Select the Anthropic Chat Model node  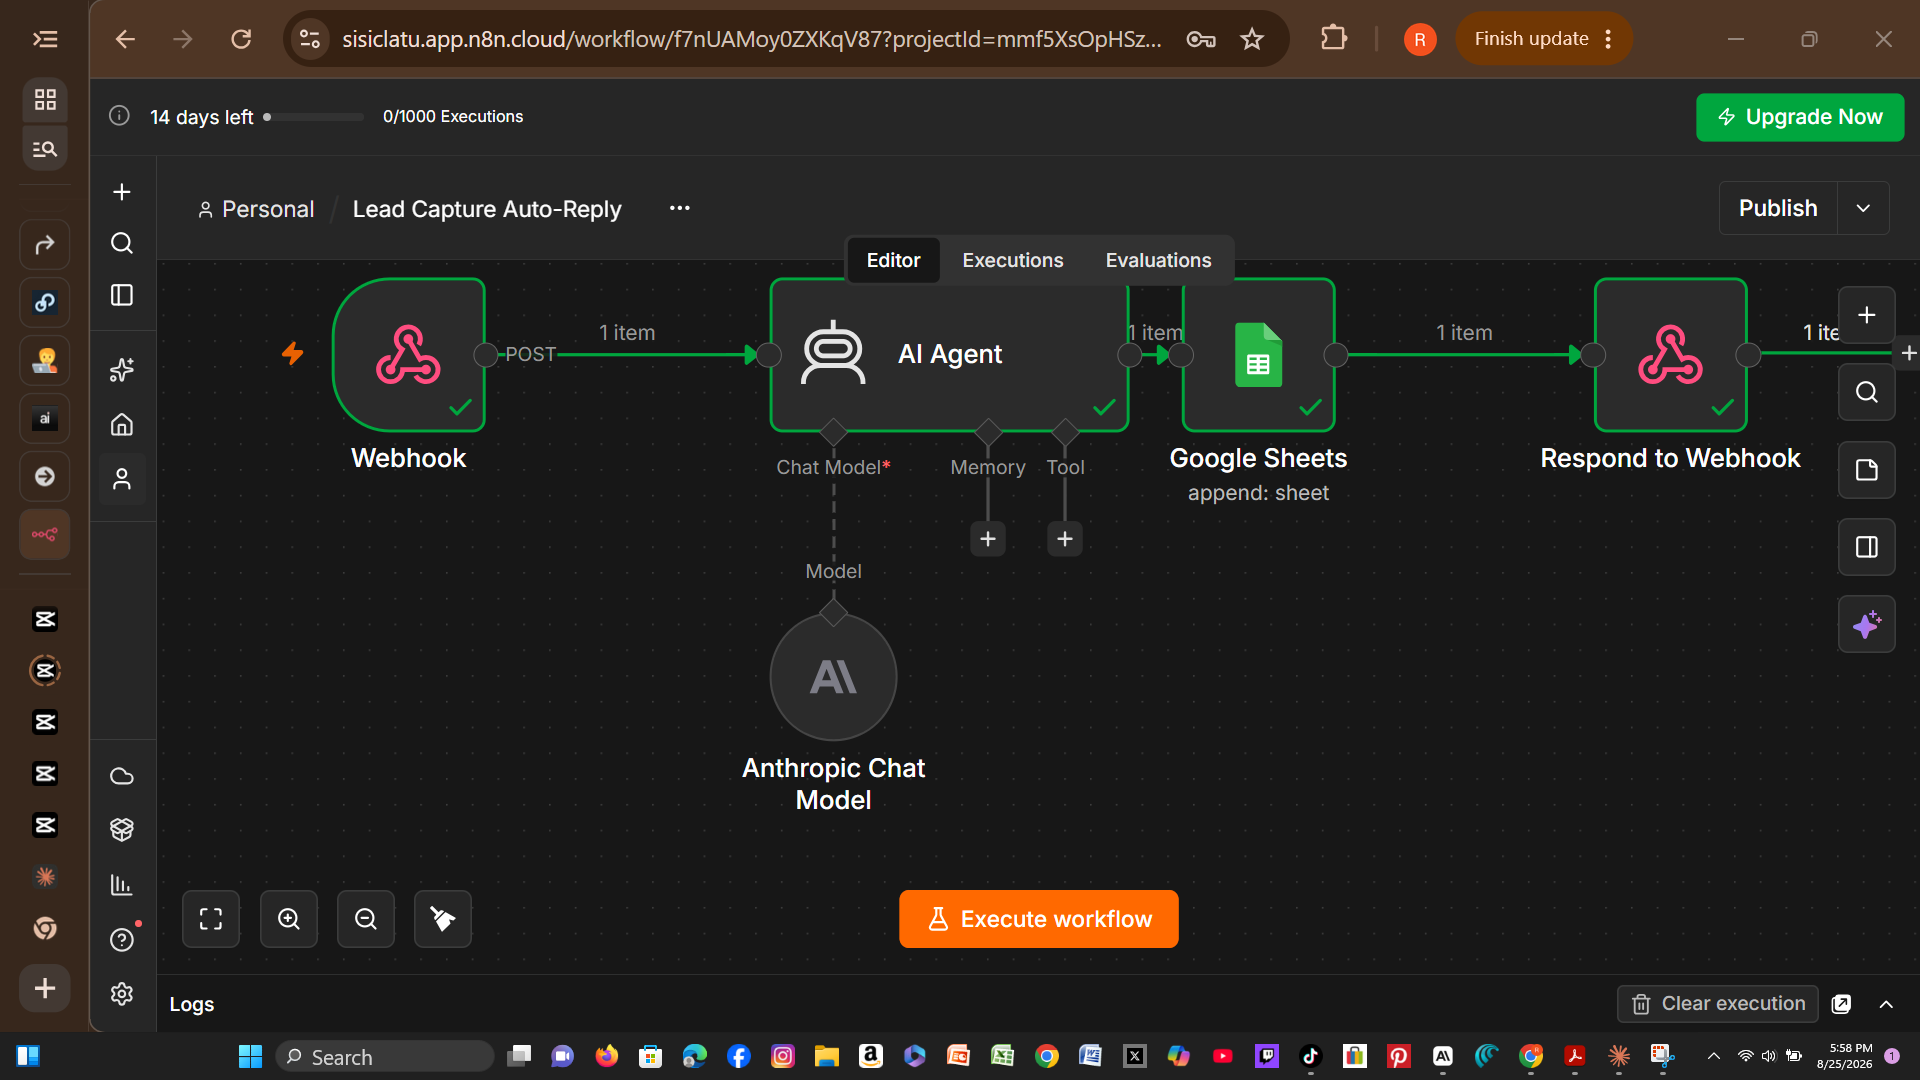point(833,677)
